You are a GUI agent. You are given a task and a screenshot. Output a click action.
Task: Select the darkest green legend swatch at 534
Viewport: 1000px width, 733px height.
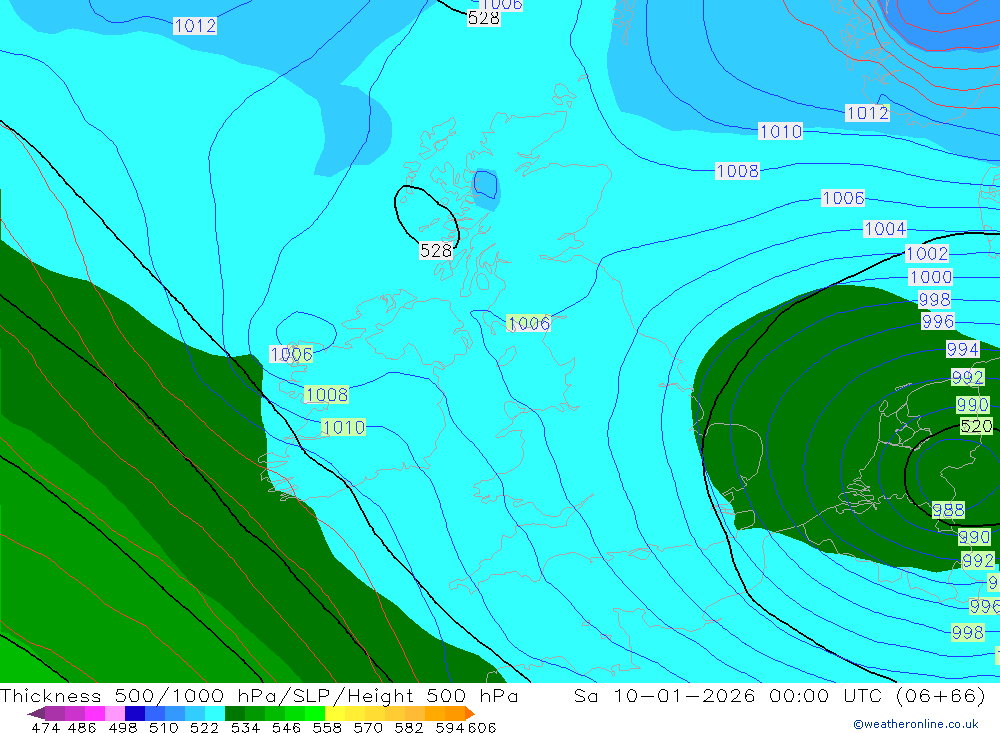click(x=235, y=713)
